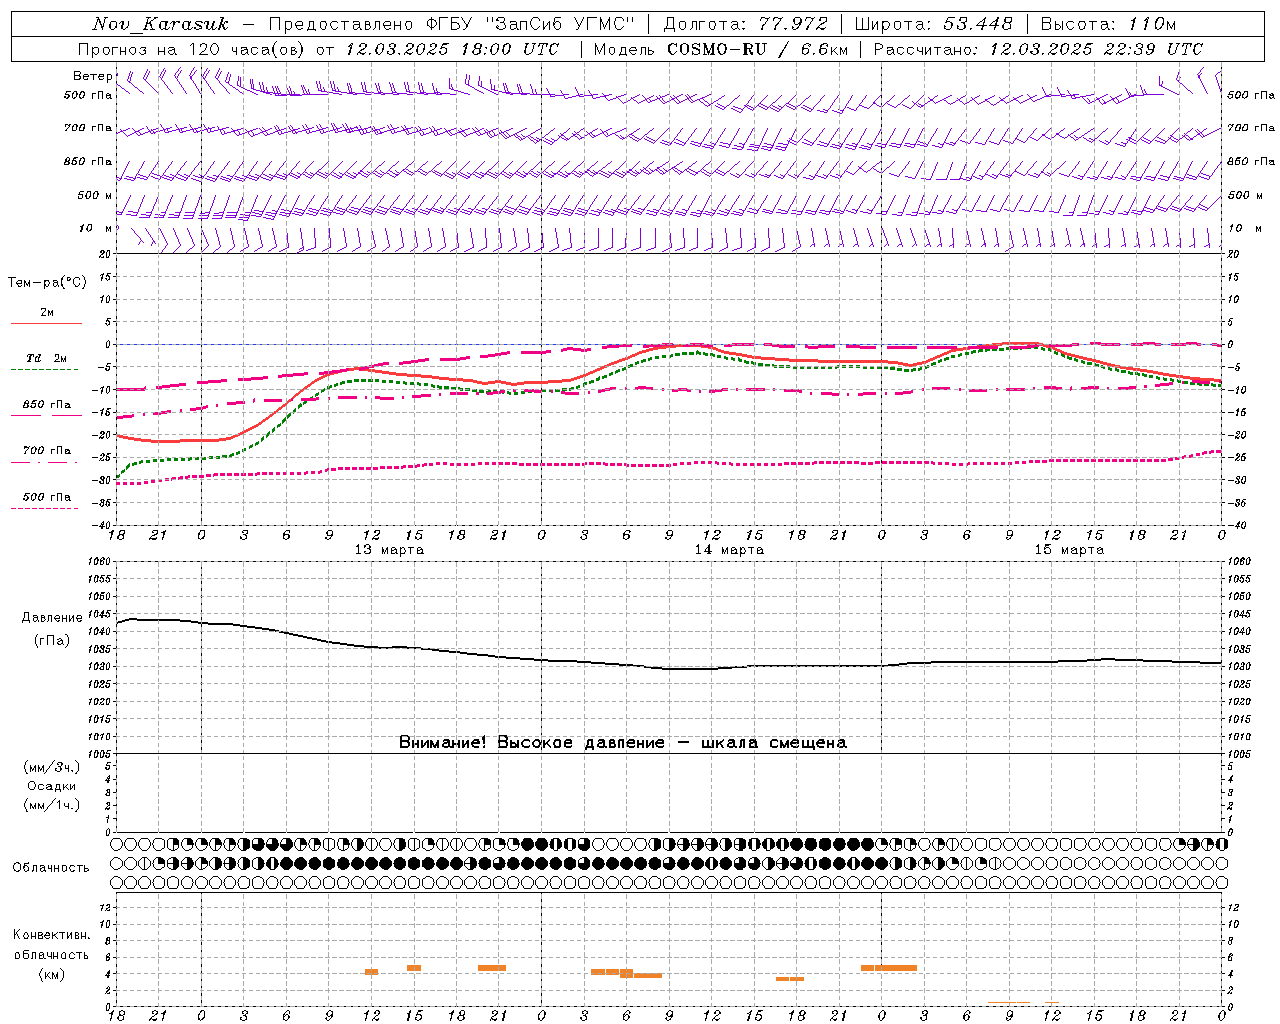The width and height of the screenshot is (1280, 1024).
Task: Click the '-40' tick on the left temperature axis
Action: [x=102, y=525]
